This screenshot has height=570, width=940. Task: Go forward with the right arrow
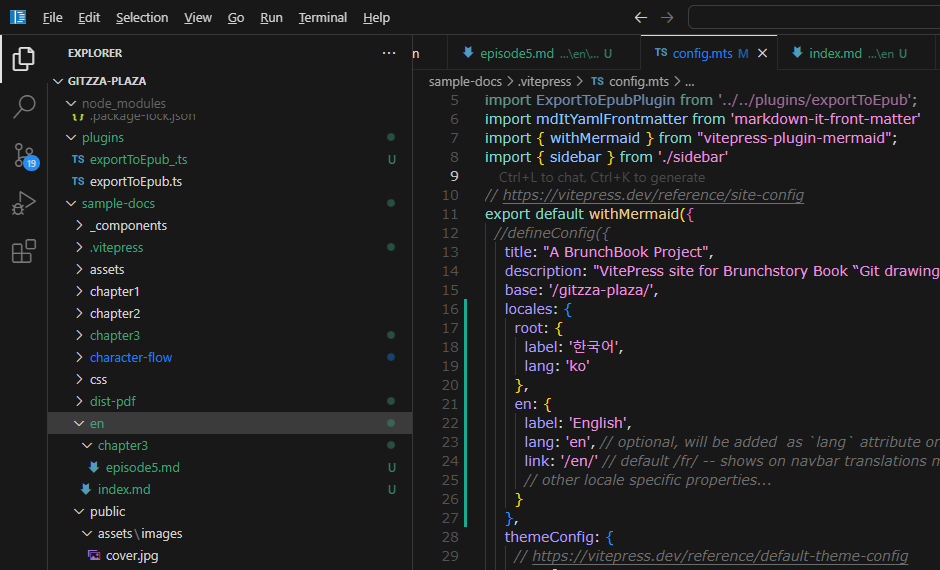point(667,17)
